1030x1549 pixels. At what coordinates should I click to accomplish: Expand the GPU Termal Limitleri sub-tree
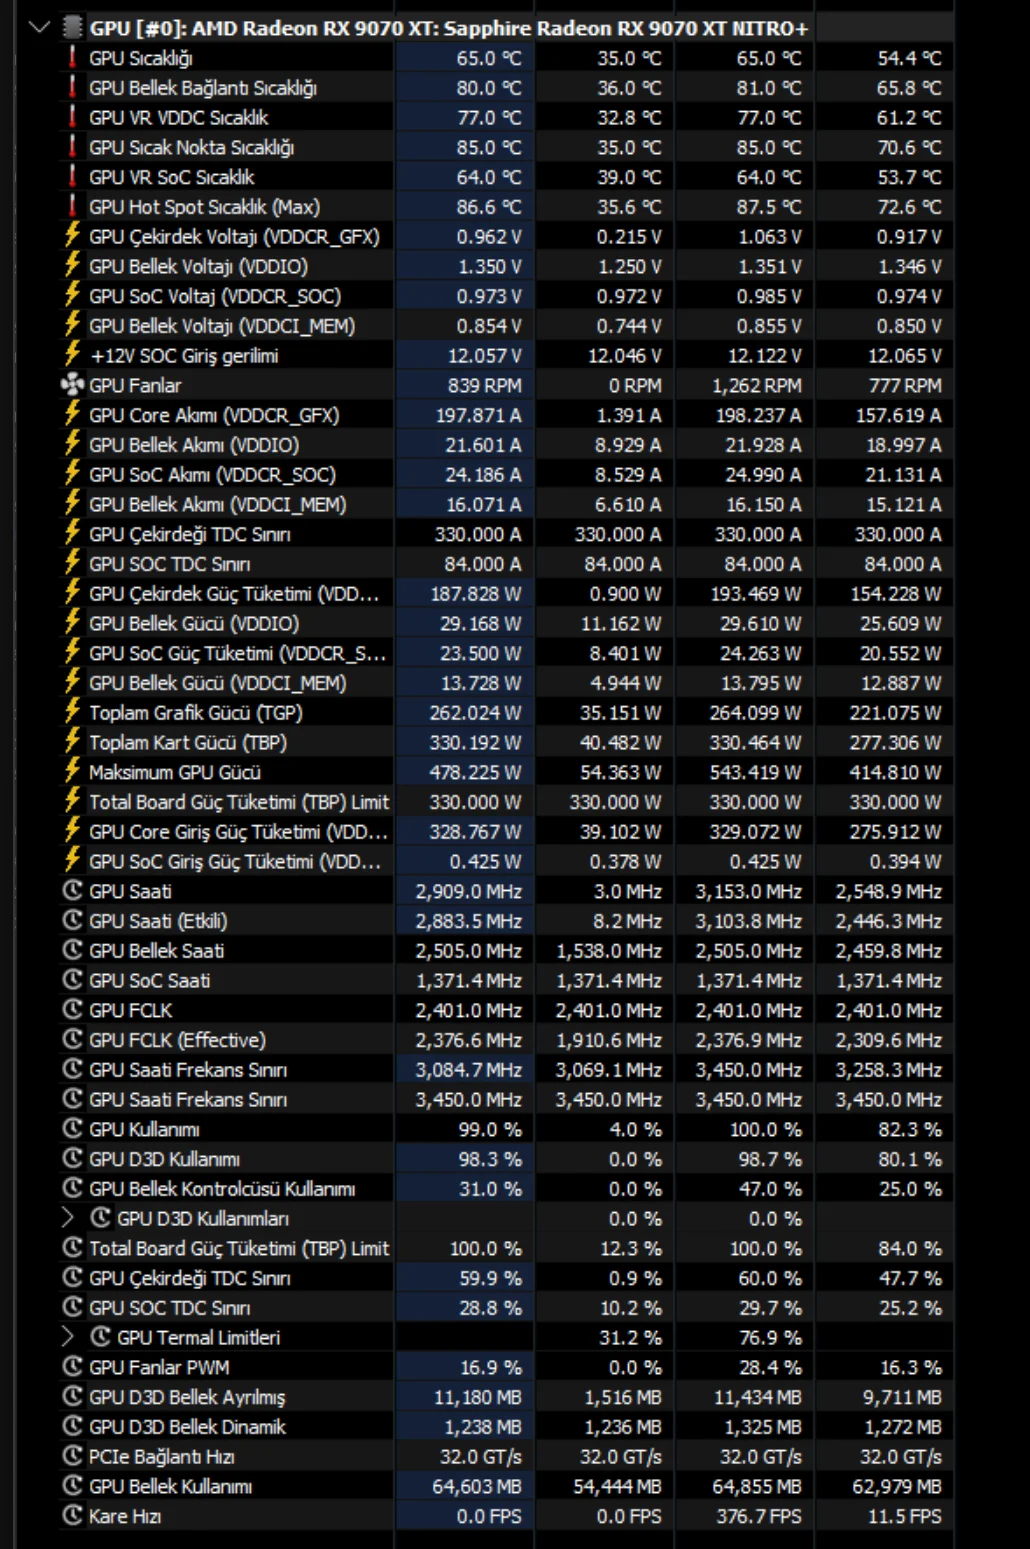(x=68, y=1337)
